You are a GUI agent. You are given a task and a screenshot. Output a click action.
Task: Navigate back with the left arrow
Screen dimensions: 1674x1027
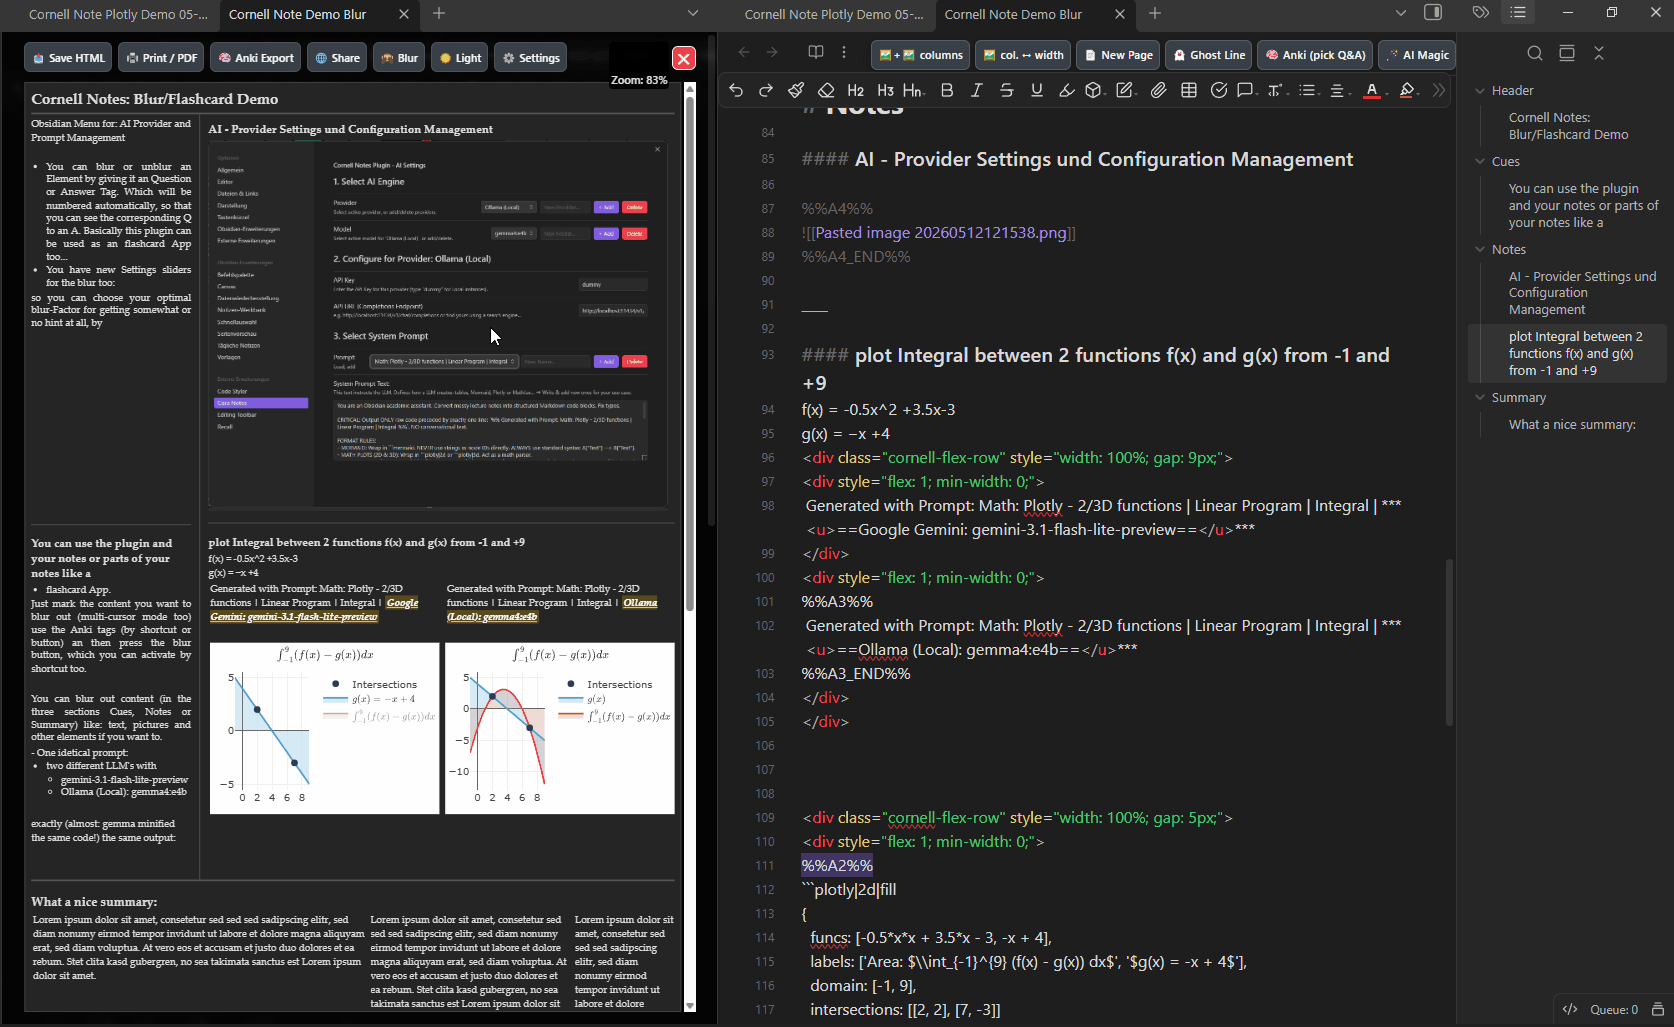[x=743, y=52]
